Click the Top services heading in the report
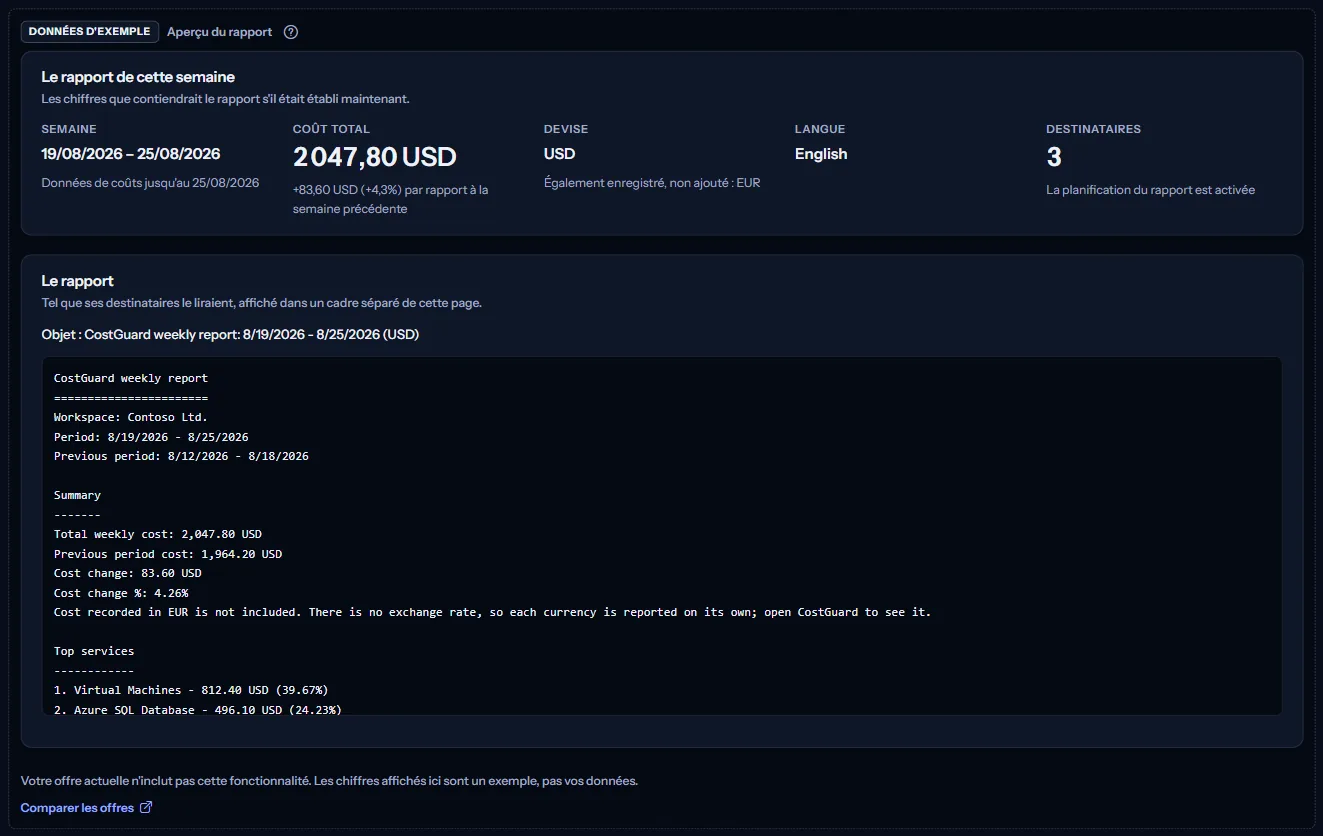This screenshot has width=1323, height=836. pyautogui.click(x=94, y=651)
